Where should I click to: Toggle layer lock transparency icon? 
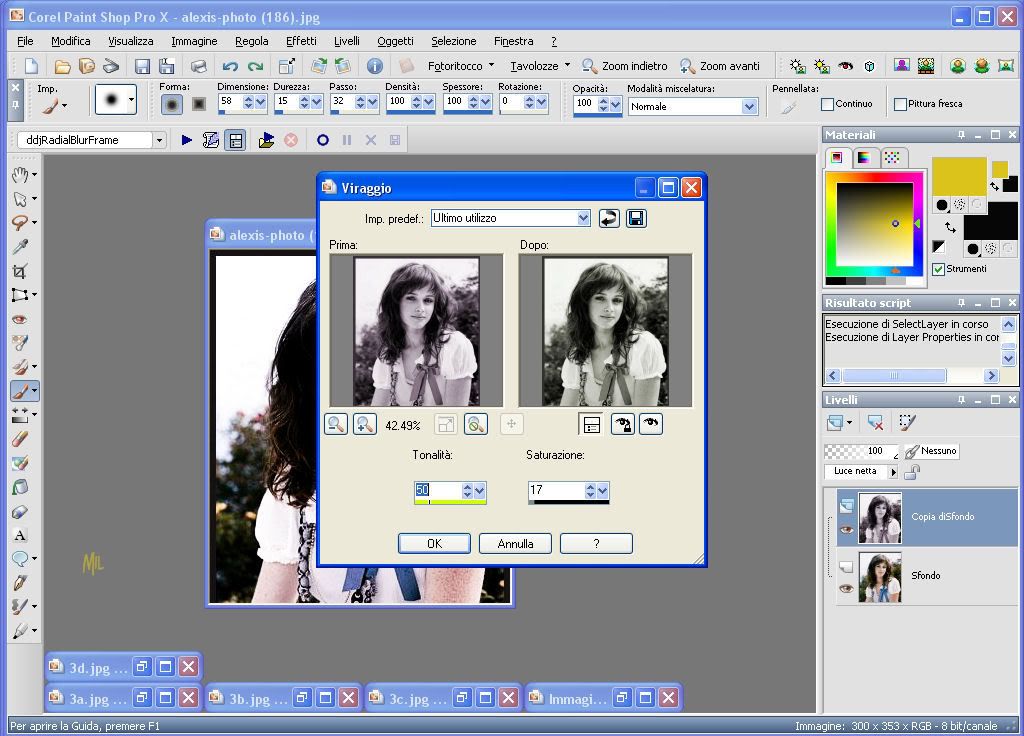912,472
